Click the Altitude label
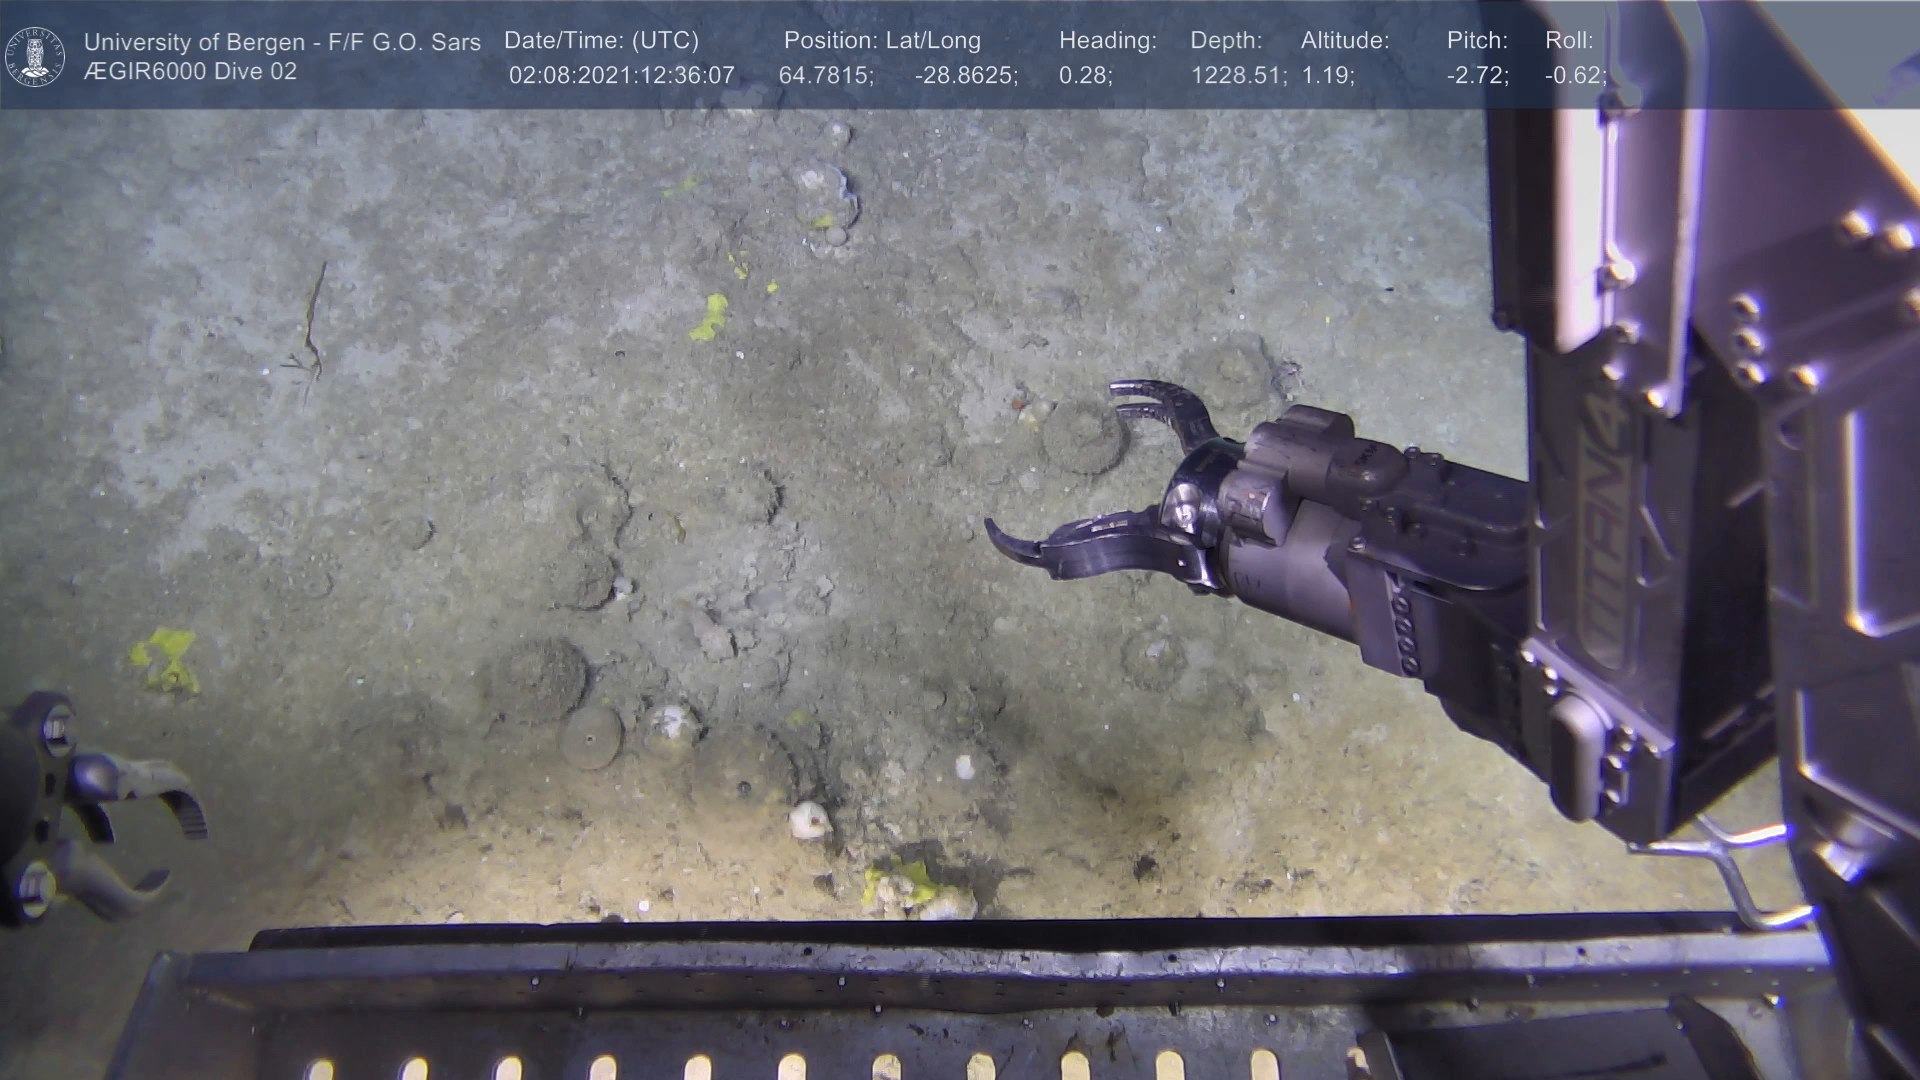Viewport: 1920px width, 1080px height. point(1344,41)
